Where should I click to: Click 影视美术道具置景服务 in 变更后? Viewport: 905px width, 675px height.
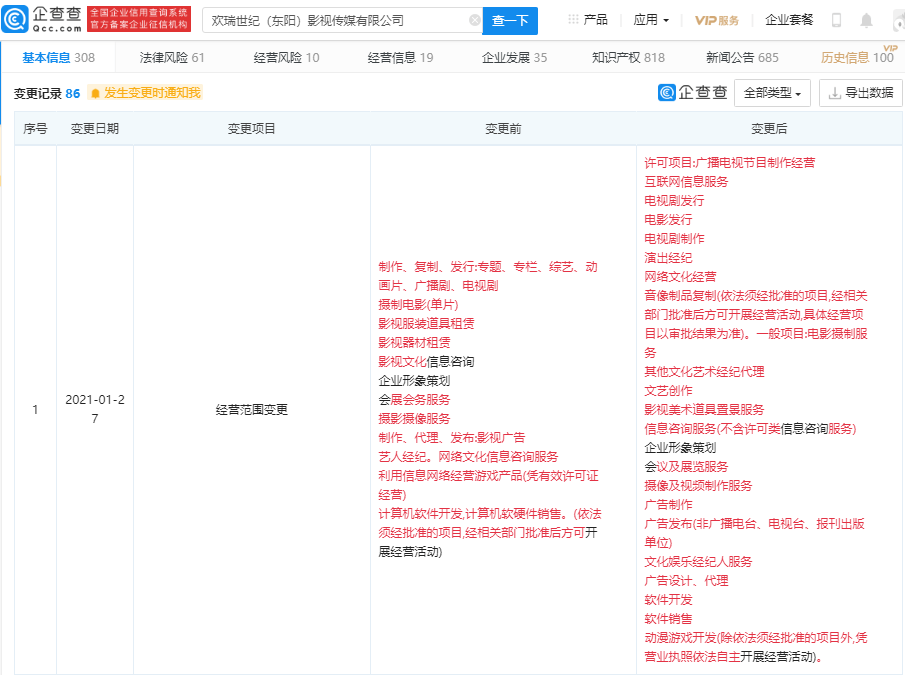(704, 410)
